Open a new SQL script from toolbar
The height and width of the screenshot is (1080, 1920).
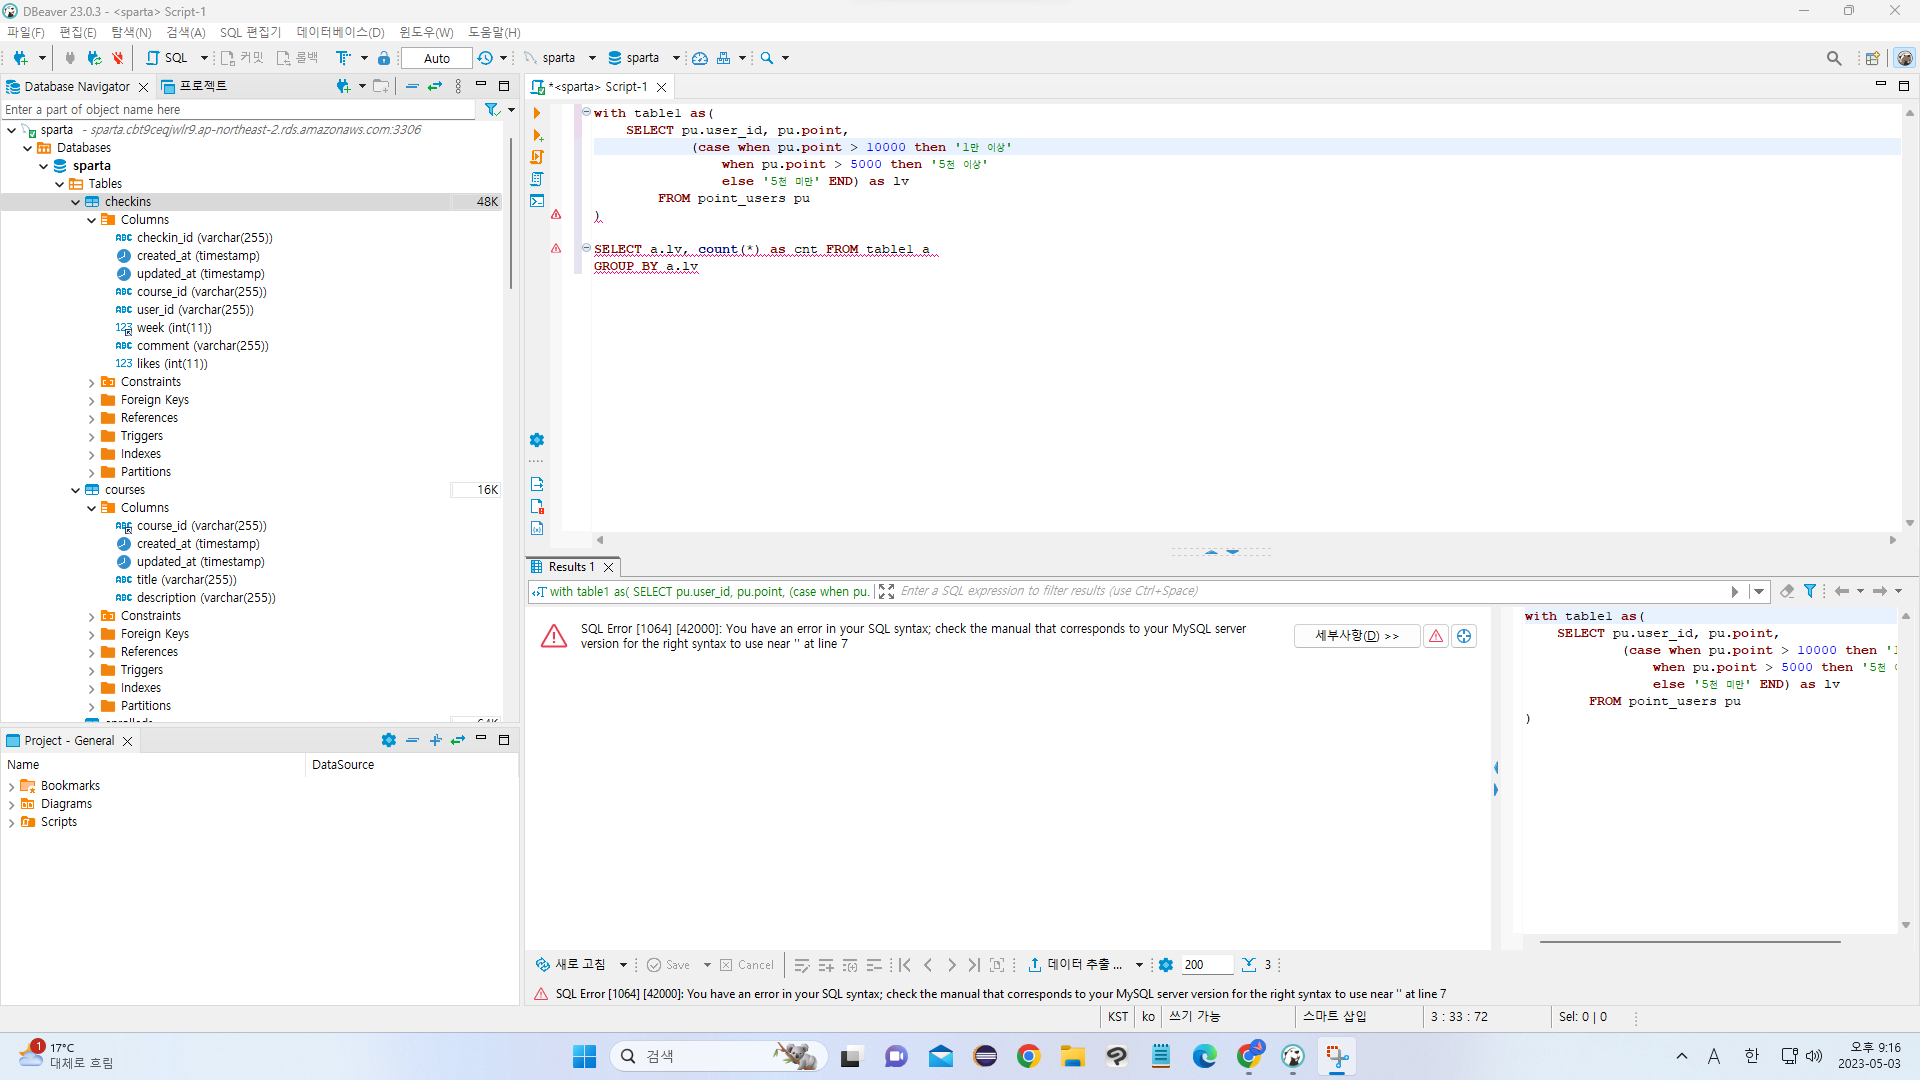click(x=168, y=58)
